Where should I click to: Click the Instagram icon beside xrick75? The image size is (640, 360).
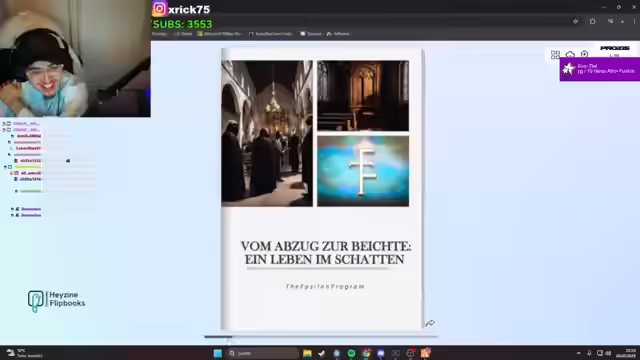tap(160, 9)
